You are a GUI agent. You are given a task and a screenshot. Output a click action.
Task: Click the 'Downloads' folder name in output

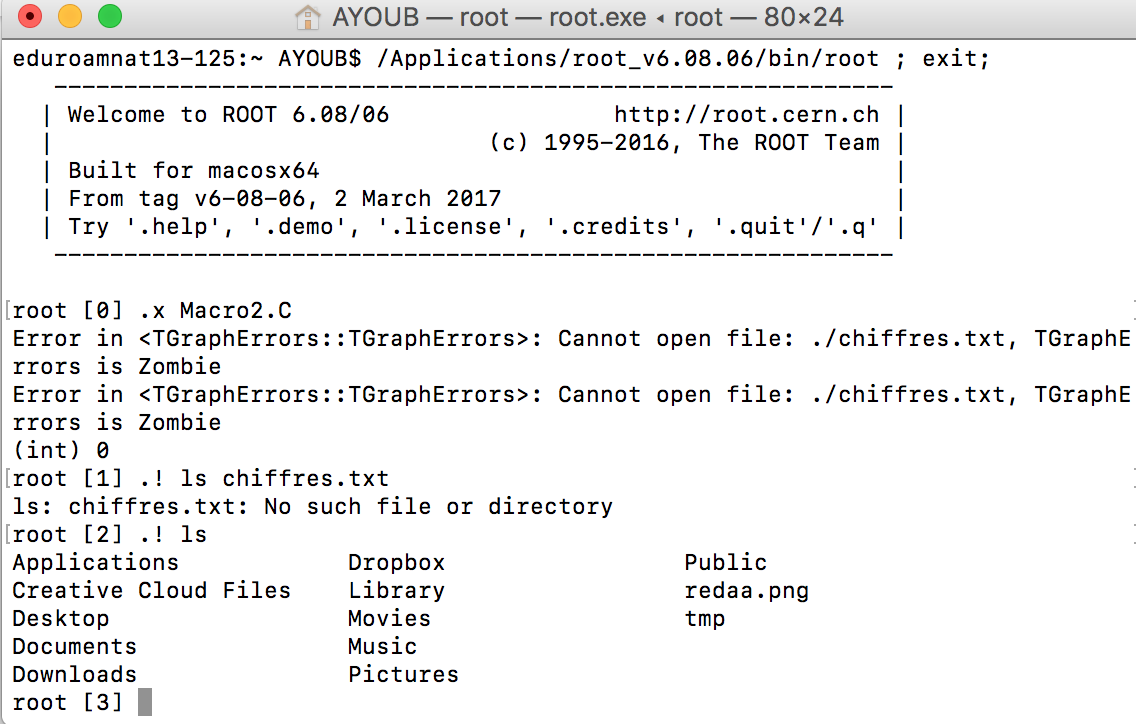pos(75,675)
